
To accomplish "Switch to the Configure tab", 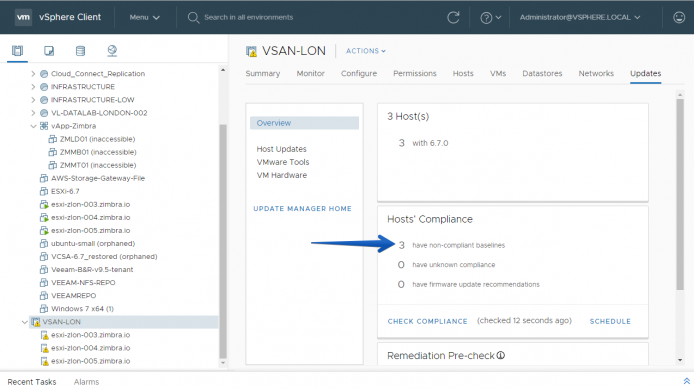I will tap(359, 73).
